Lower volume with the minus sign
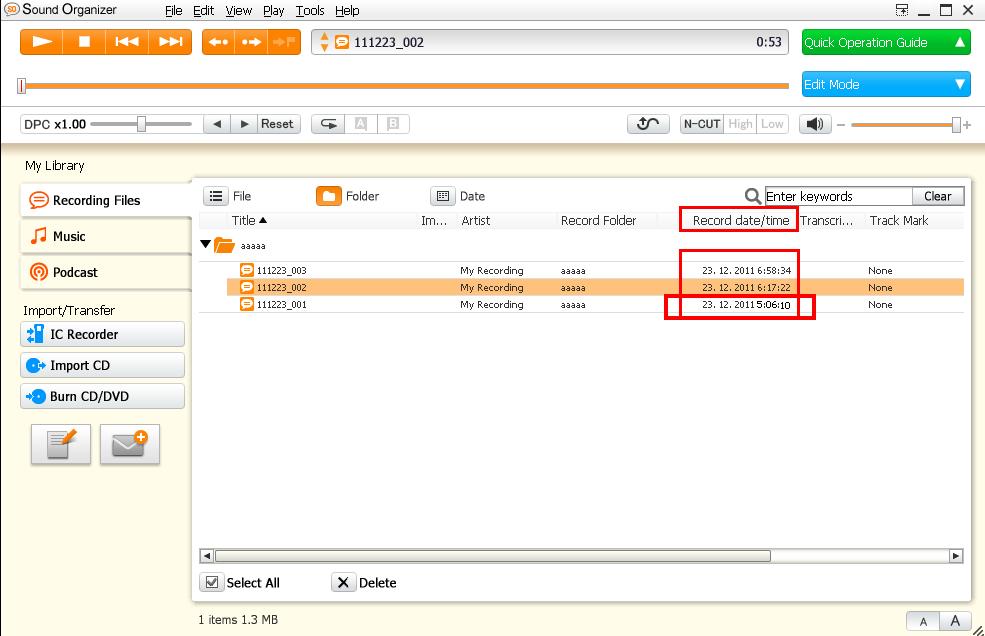Image resolution: width=985 pixels, height=636 pixels. point(841,125)
